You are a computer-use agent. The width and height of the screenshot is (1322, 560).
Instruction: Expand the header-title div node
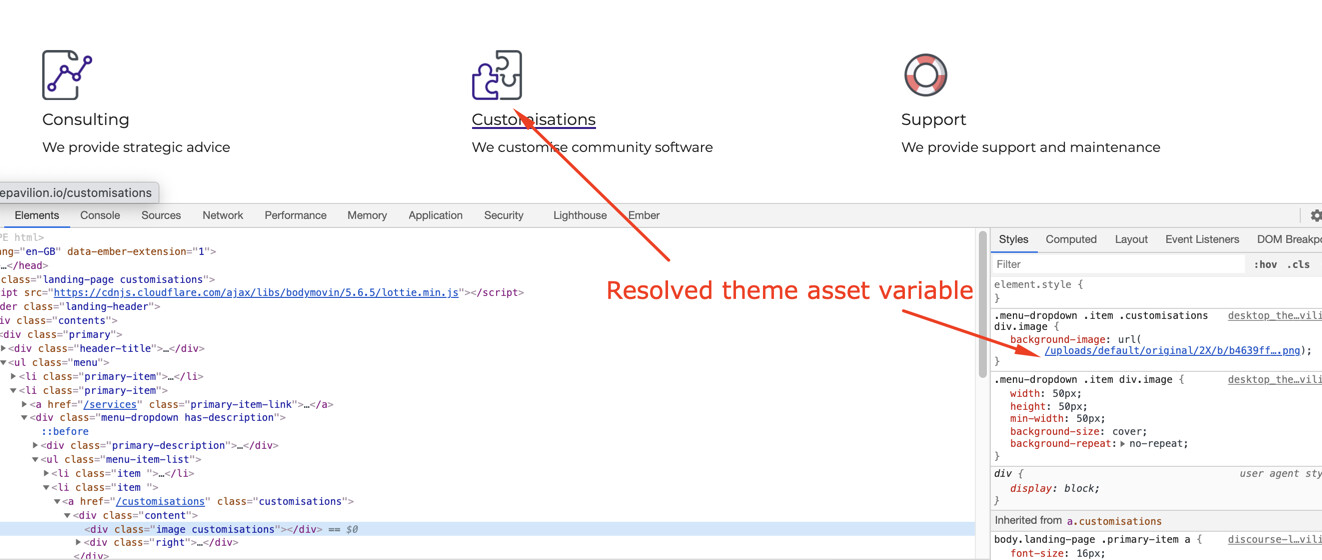click(x=4, y=349)
